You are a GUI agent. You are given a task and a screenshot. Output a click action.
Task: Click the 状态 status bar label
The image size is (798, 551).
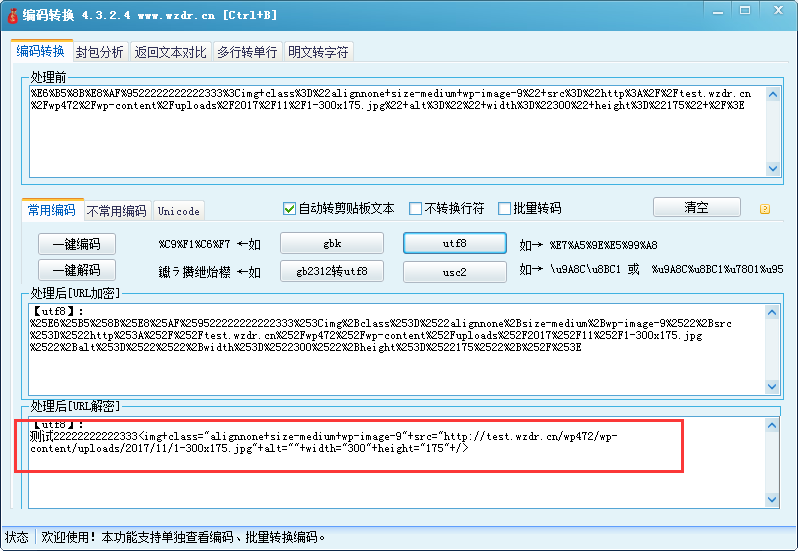click(17, 537)
